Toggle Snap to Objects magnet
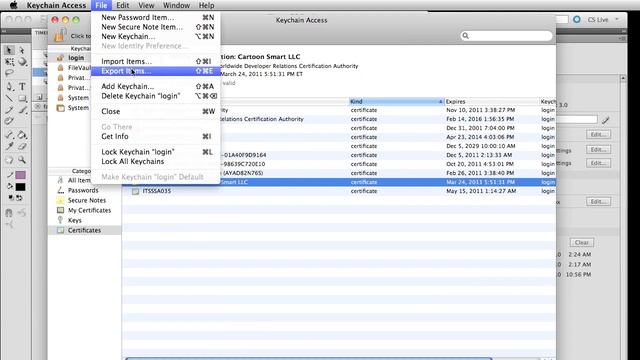 (x=9, y=213)
